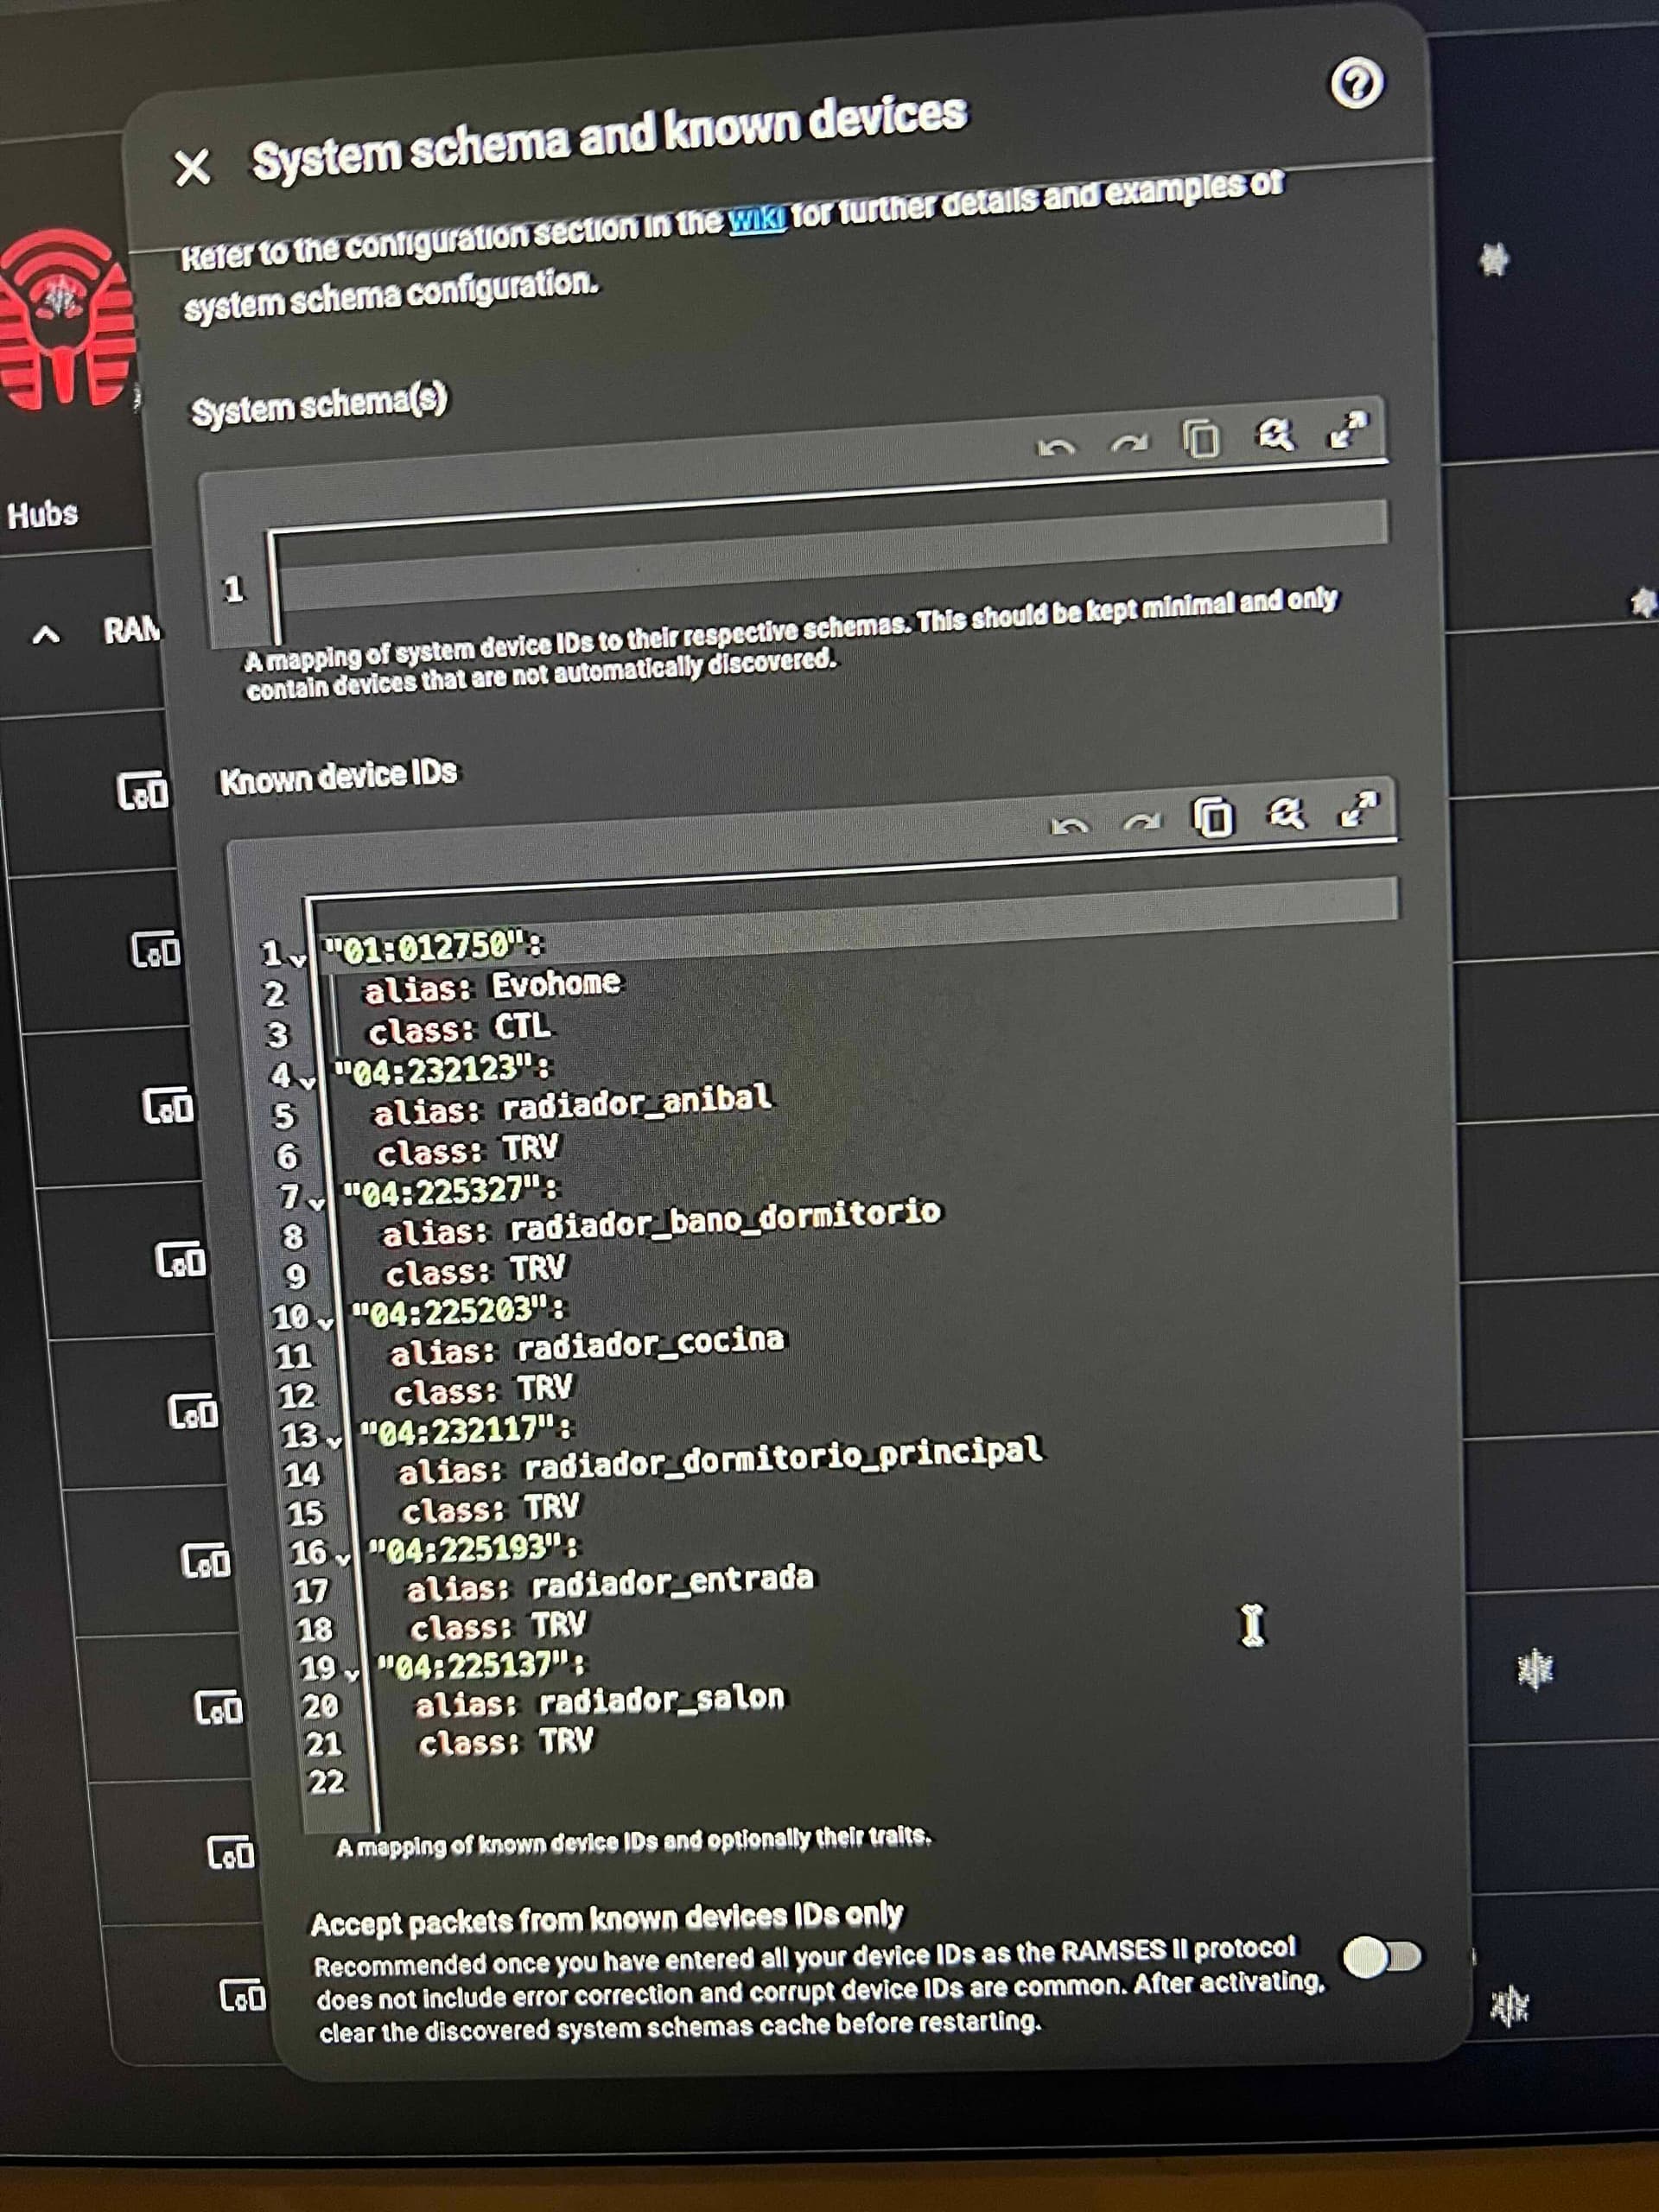Undo in the System schema editor toolbar
The height and width of the screenshot is (2212, 1659).
[x=1056, y=447]
